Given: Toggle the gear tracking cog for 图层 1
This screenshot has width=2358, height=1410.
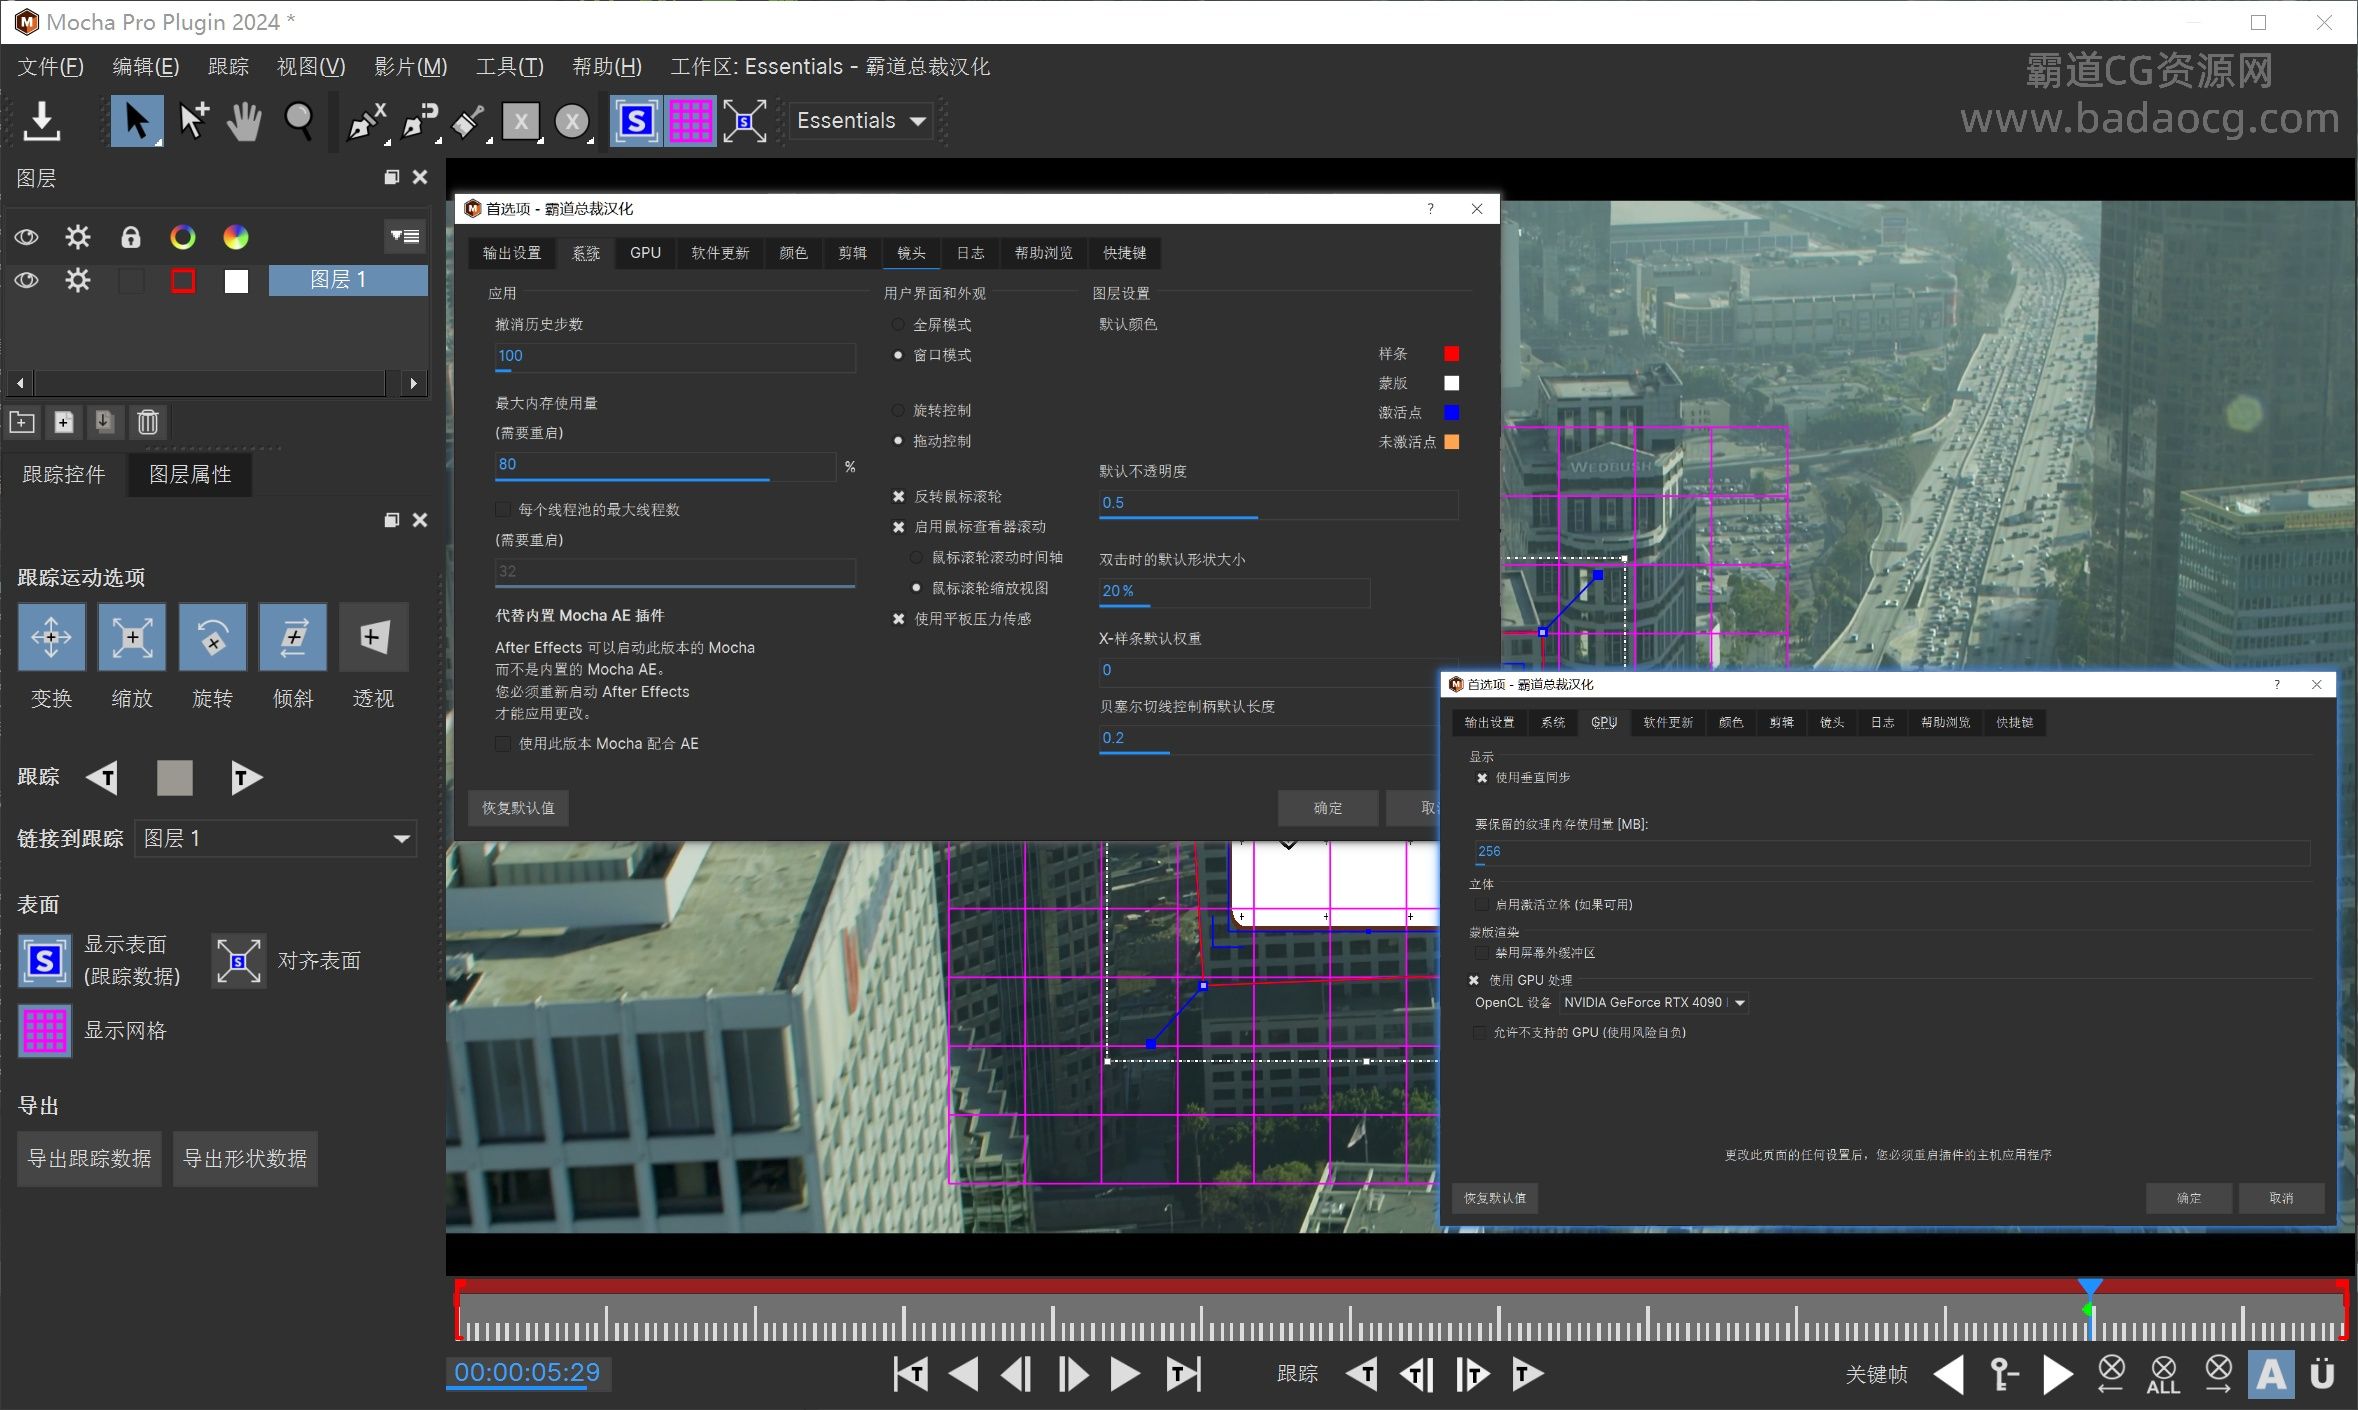Looking at the screenshot, I should pos(78,281).
